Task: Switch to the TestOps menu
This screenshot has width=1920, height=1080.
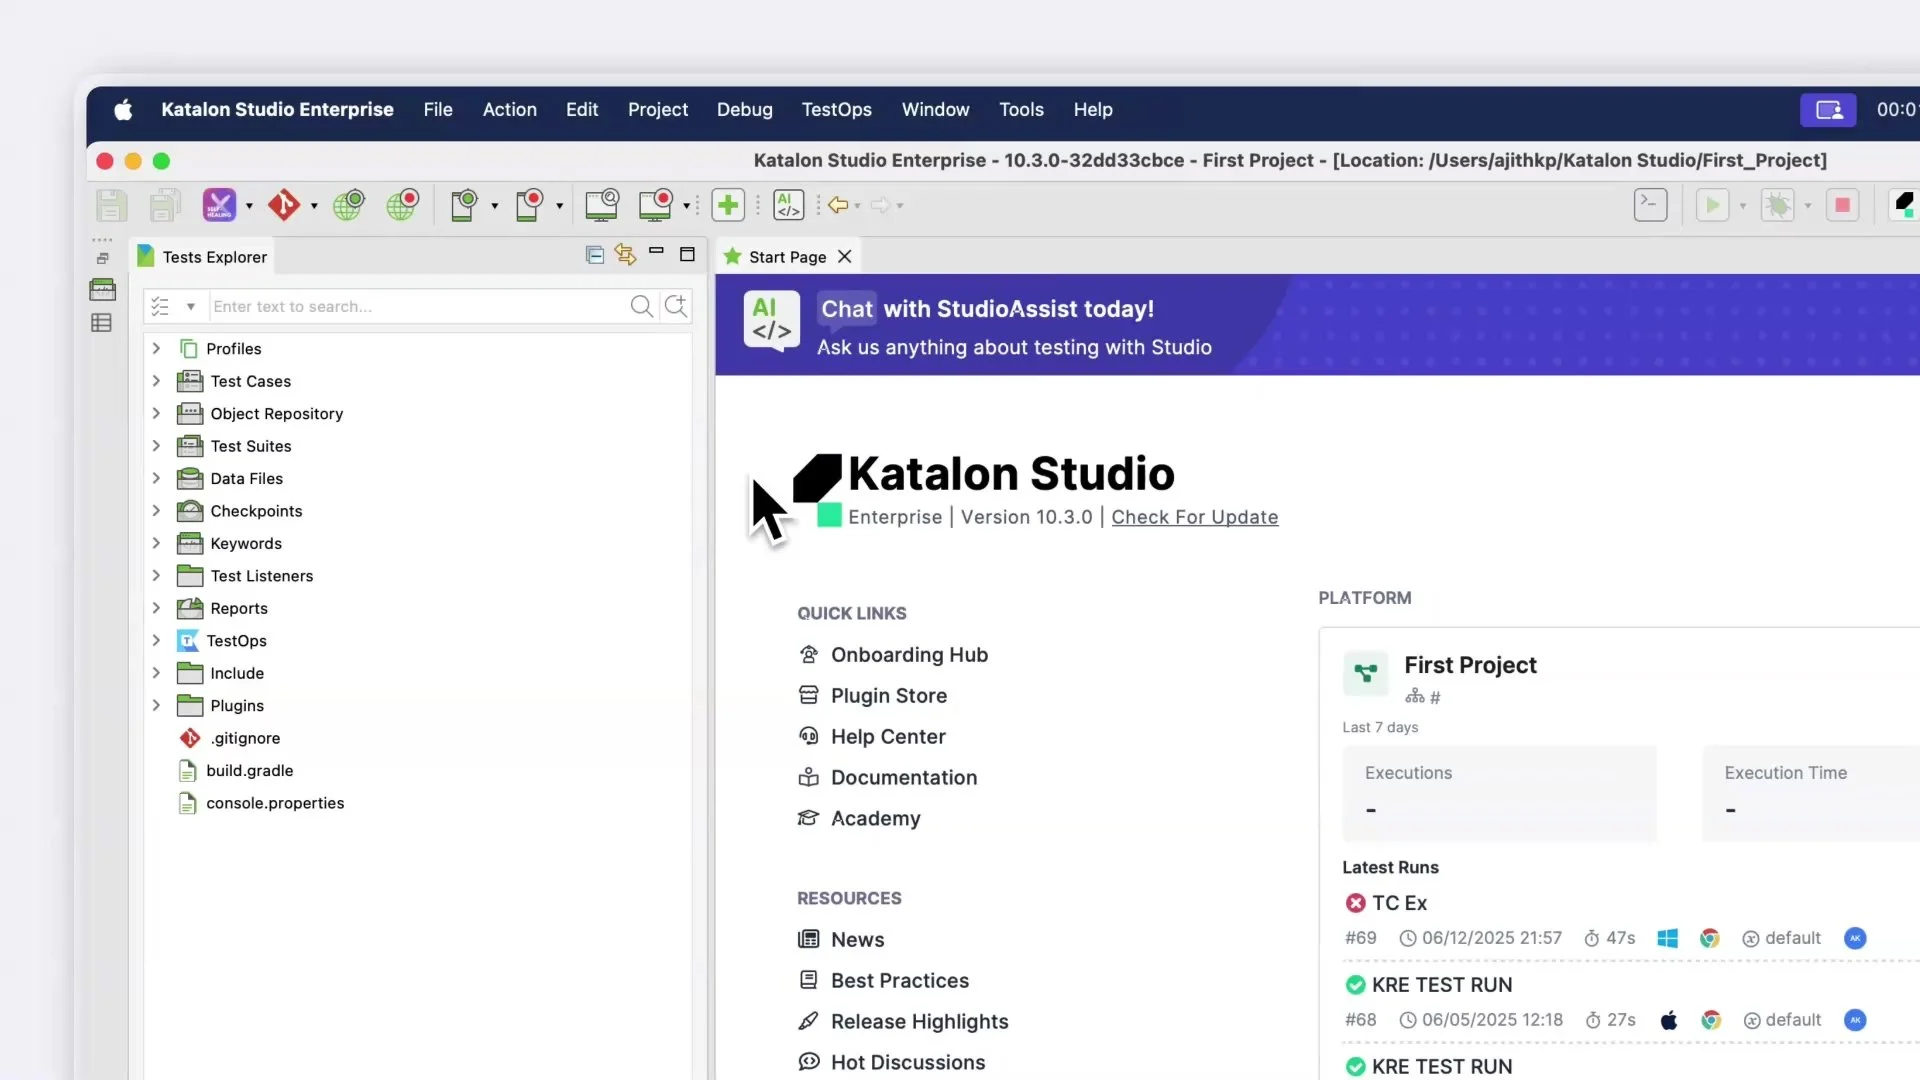Action: [x=836, y=110]
